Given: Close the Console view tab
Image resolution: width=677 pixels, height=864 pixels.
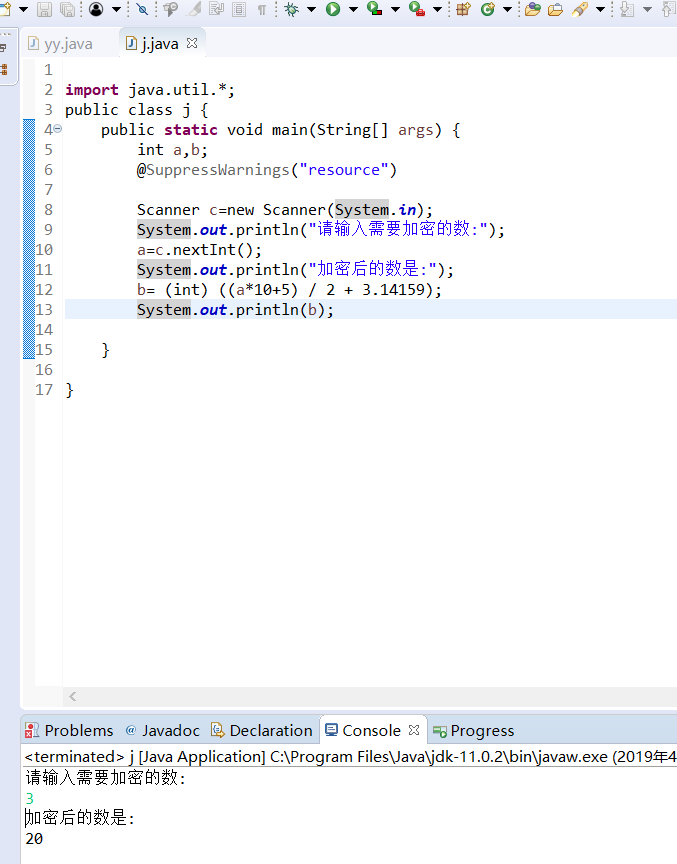Looking at the screenshot, I should click(414, 730).
